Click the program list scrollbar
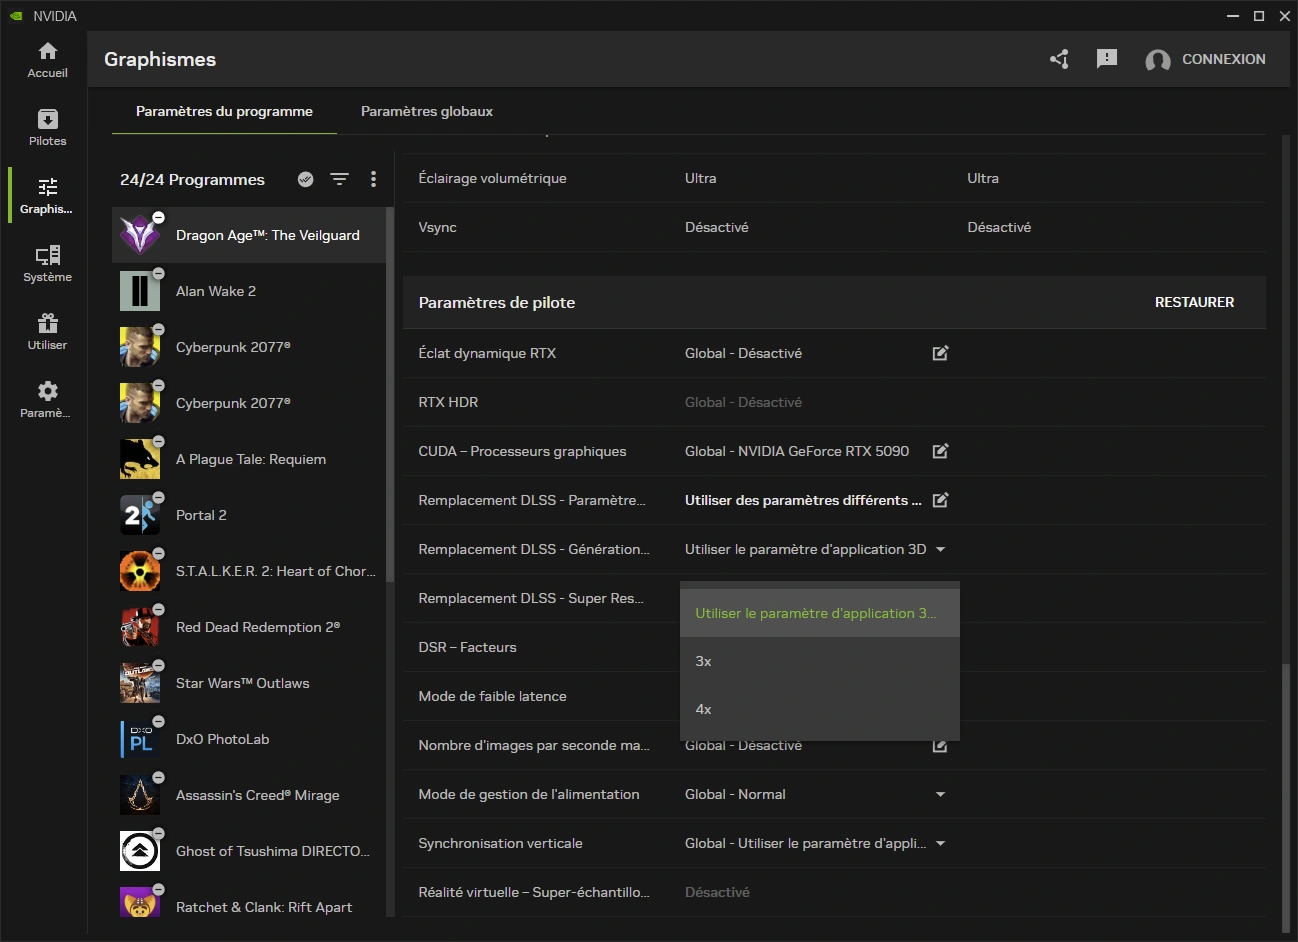The height and width of the screenshot is (942, 1298). [390, 395]
